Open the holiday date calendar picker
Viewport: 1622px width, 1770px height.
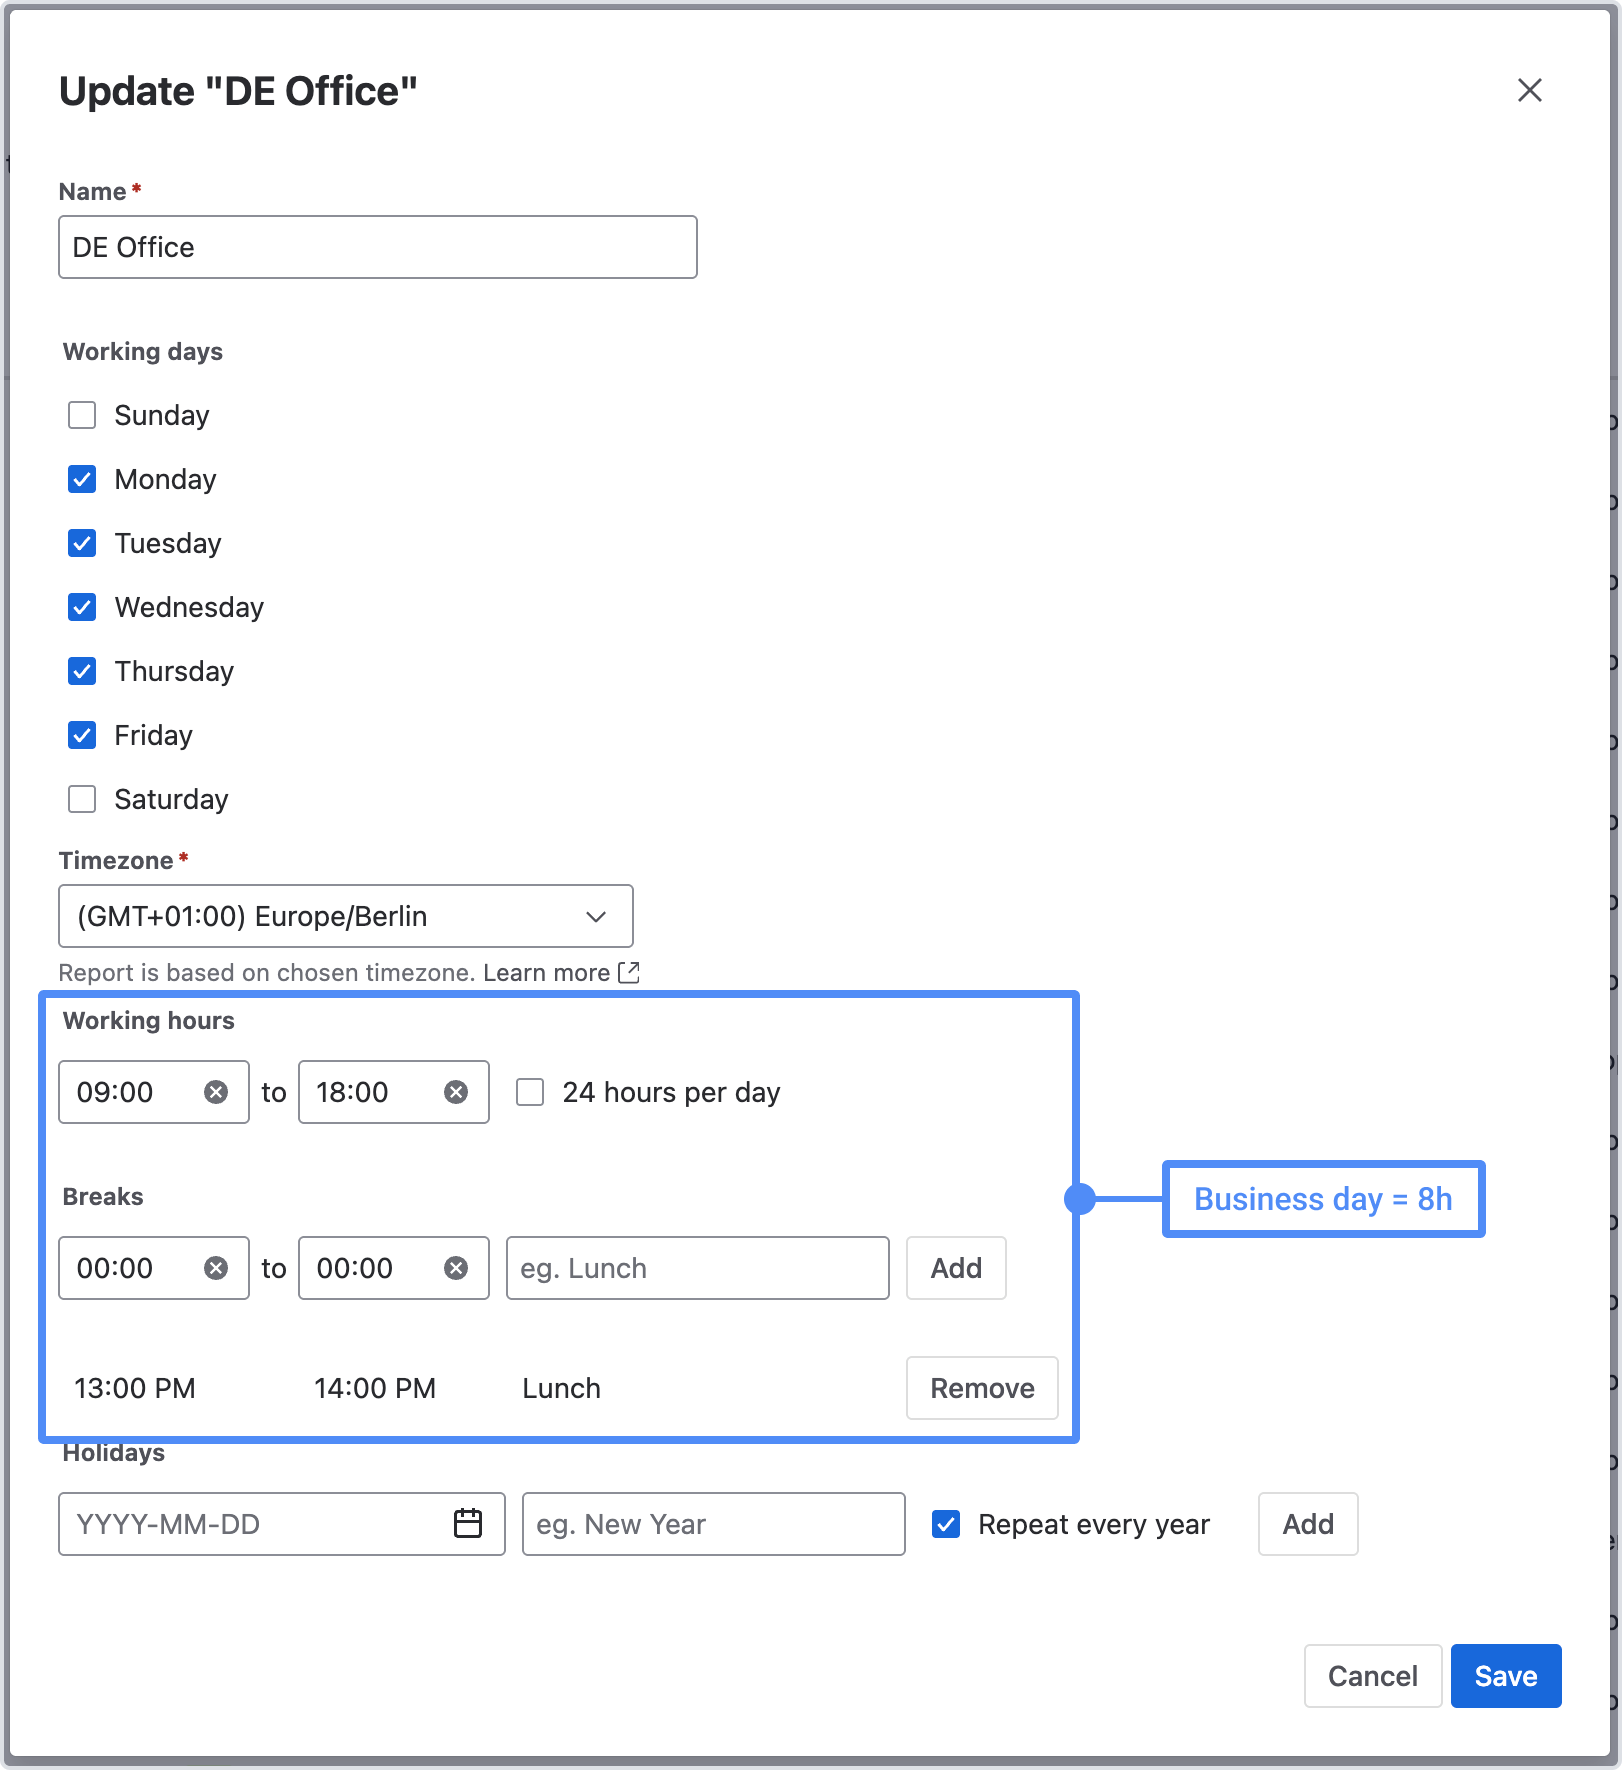pos(467,1523)
